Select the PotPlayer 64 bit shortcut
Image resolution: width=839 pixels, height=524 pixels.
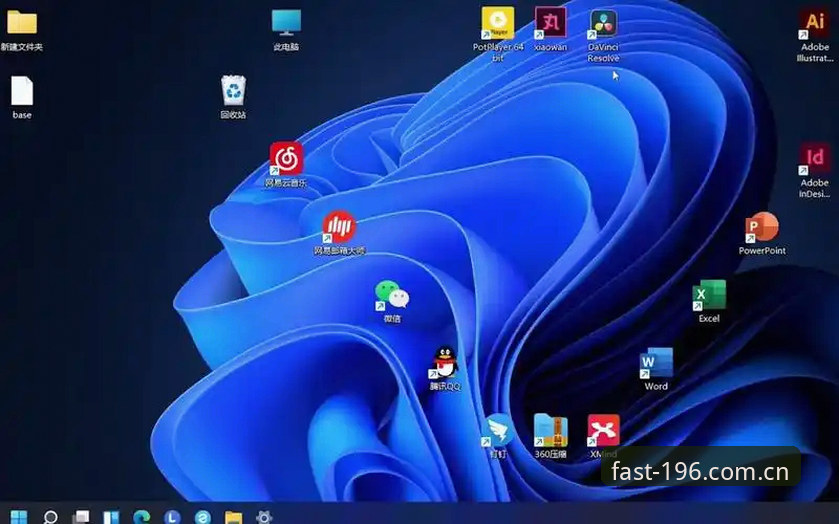click(x=498, y=23)
